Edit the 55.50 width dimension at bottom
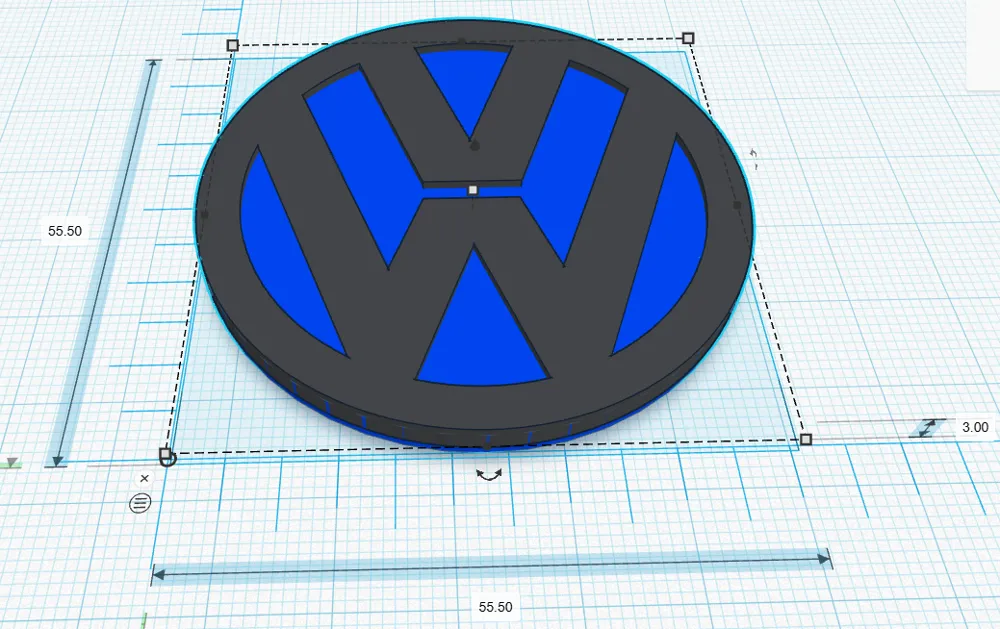Viewport: 1000px width, 629px height. point(496,607)
